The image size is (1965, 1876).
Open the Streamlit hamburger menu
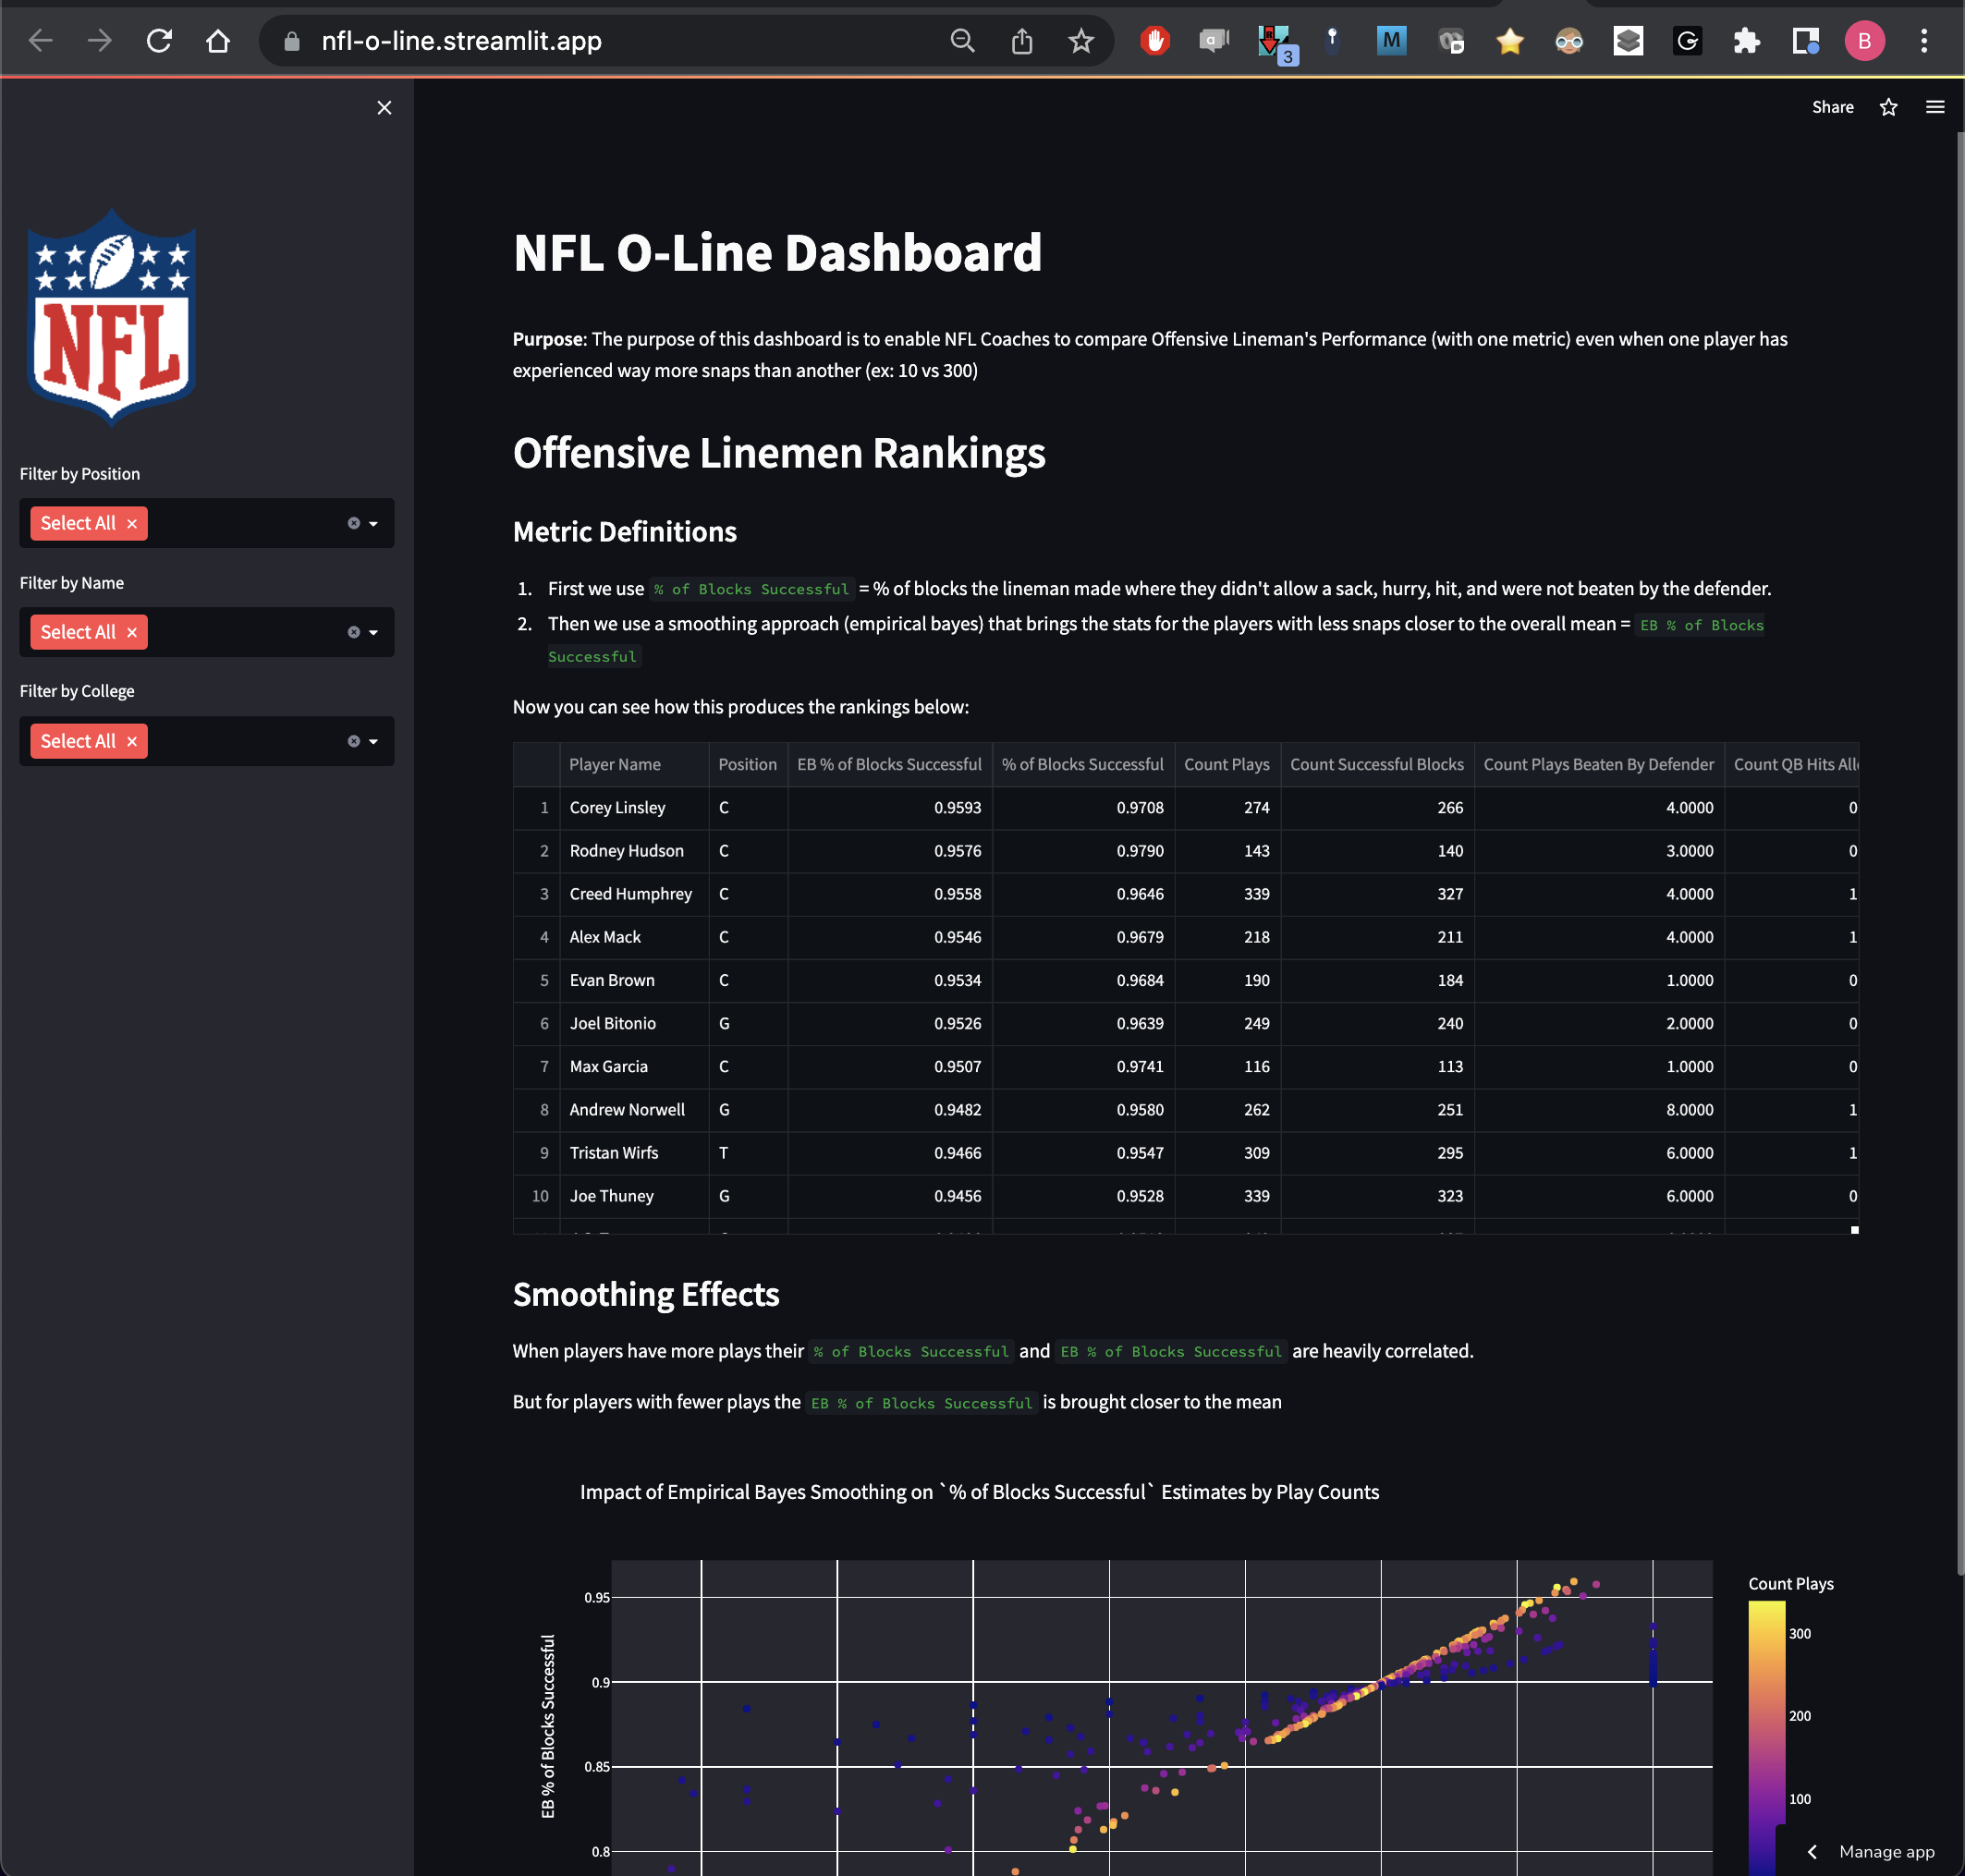click(x=1936, y=106)
